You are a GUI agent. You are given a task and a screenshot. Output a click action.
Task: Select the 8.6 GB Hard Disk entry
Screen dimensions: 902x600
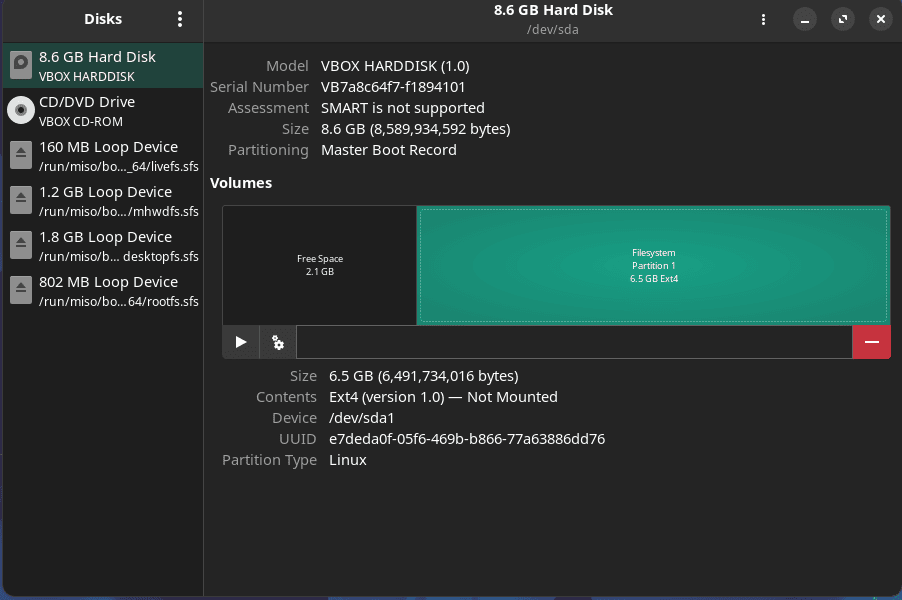click(108, 65)
